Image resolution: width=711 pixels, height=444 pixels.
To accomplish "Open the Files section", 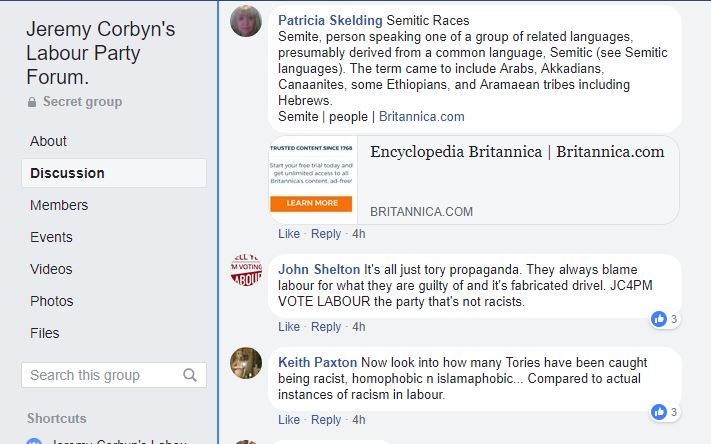I will click(44, 333).
